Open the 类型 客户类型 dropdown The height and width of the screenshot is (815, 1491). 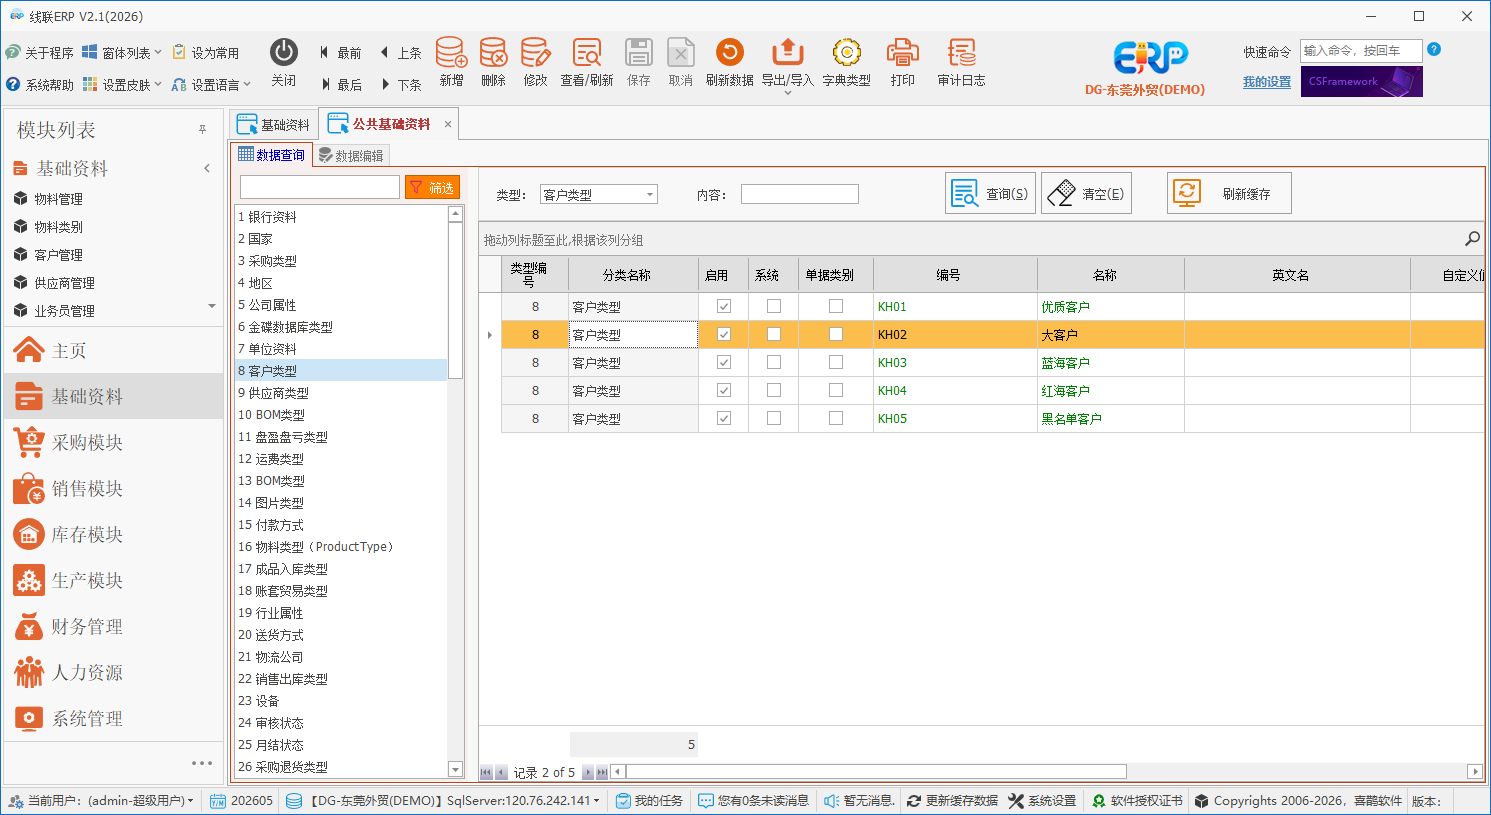(649, 195)
